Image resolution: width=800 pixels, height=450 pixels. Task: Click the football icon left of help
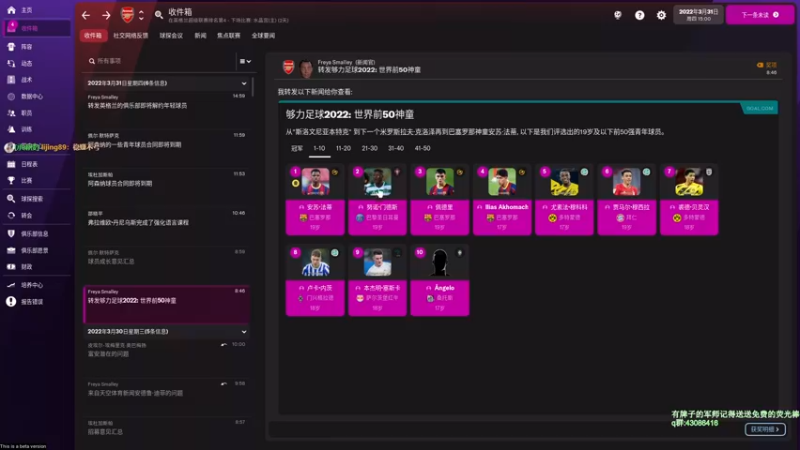coord(618,15)
